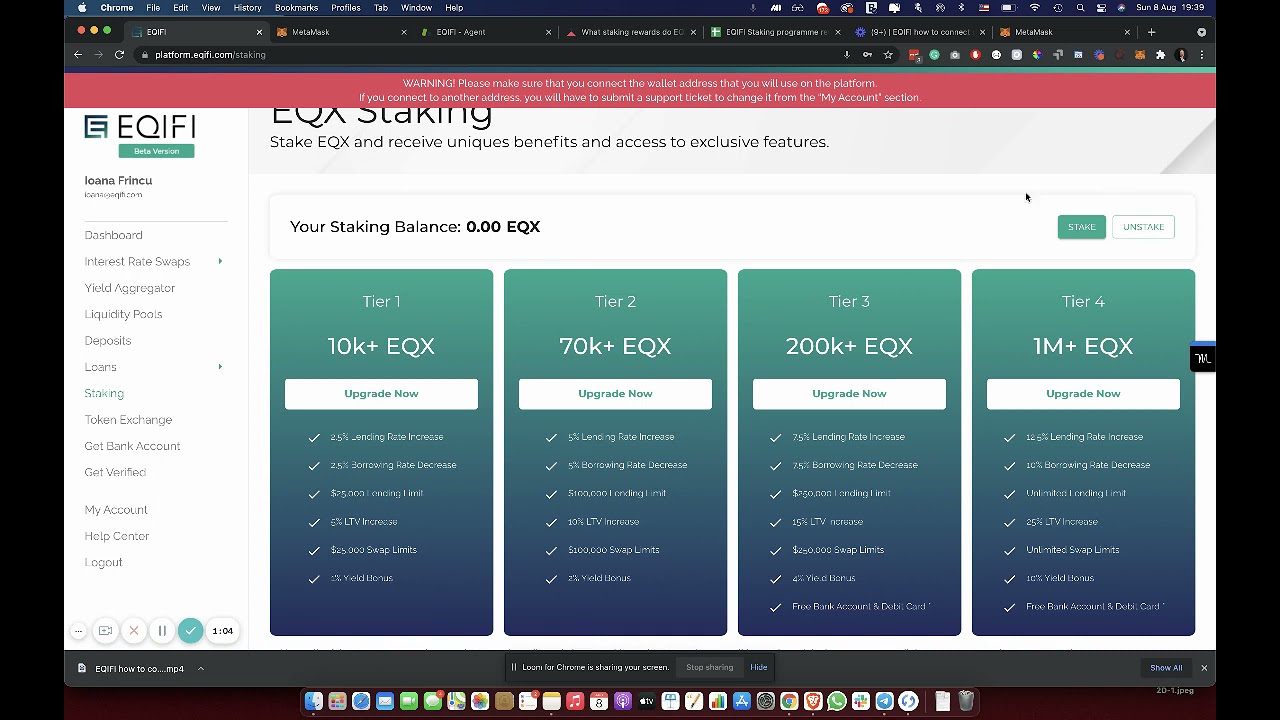Bookmark this page with star icon
This screenshot has width=1280, height=720.
pyautogui.click(x=888, y=55)
